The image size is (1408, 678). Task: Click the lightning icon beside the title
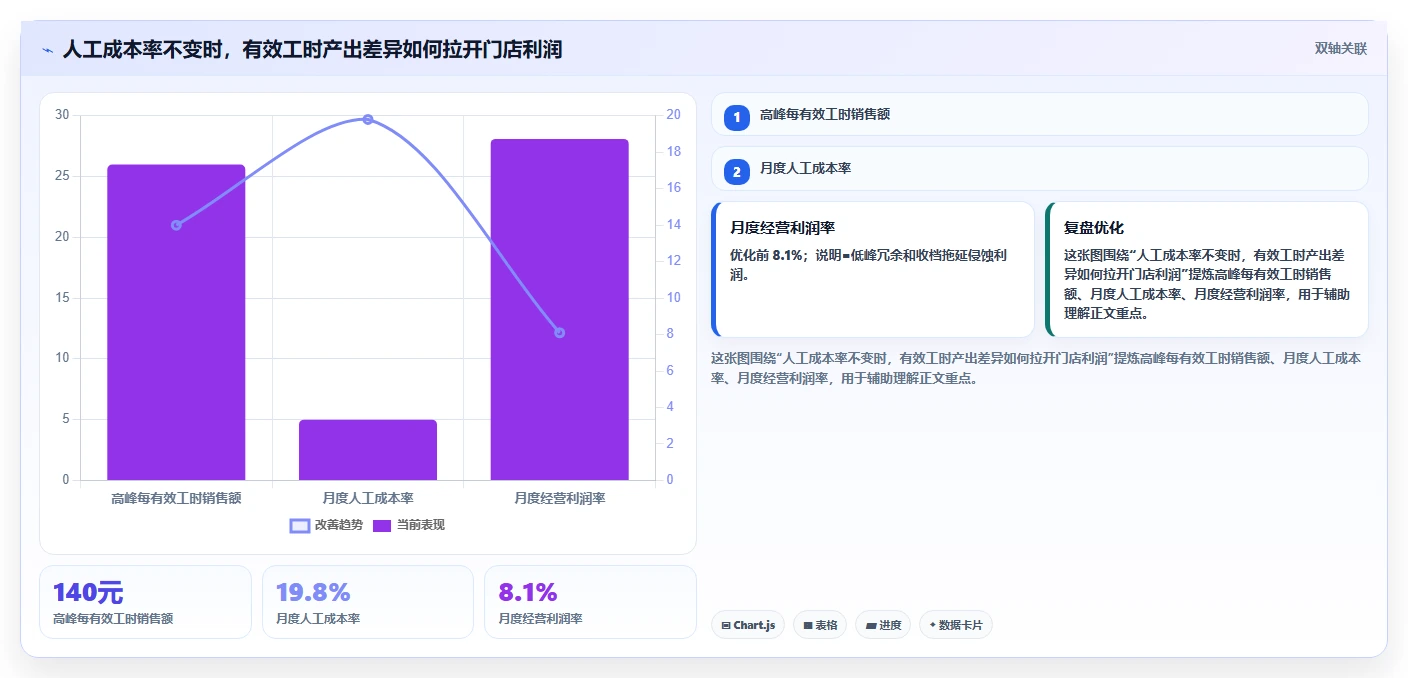(48, 49)
